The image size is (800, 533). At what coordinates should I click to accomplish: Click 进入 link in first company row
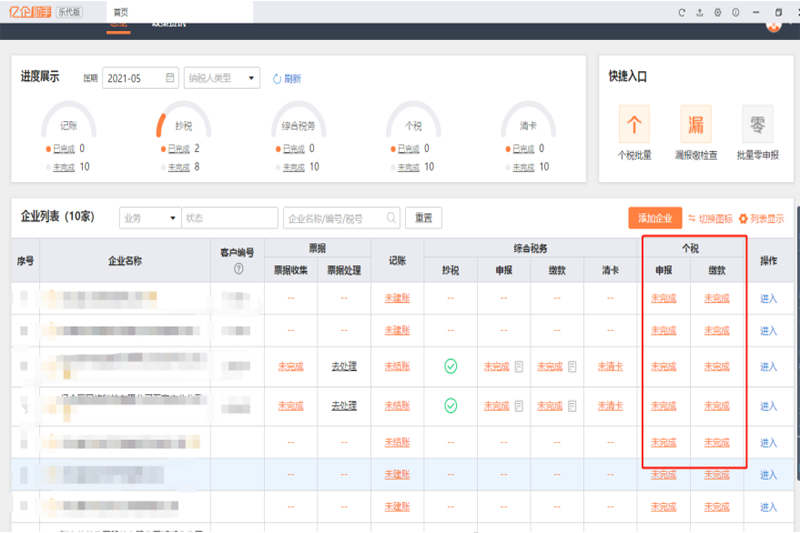[x=768, y=298]
